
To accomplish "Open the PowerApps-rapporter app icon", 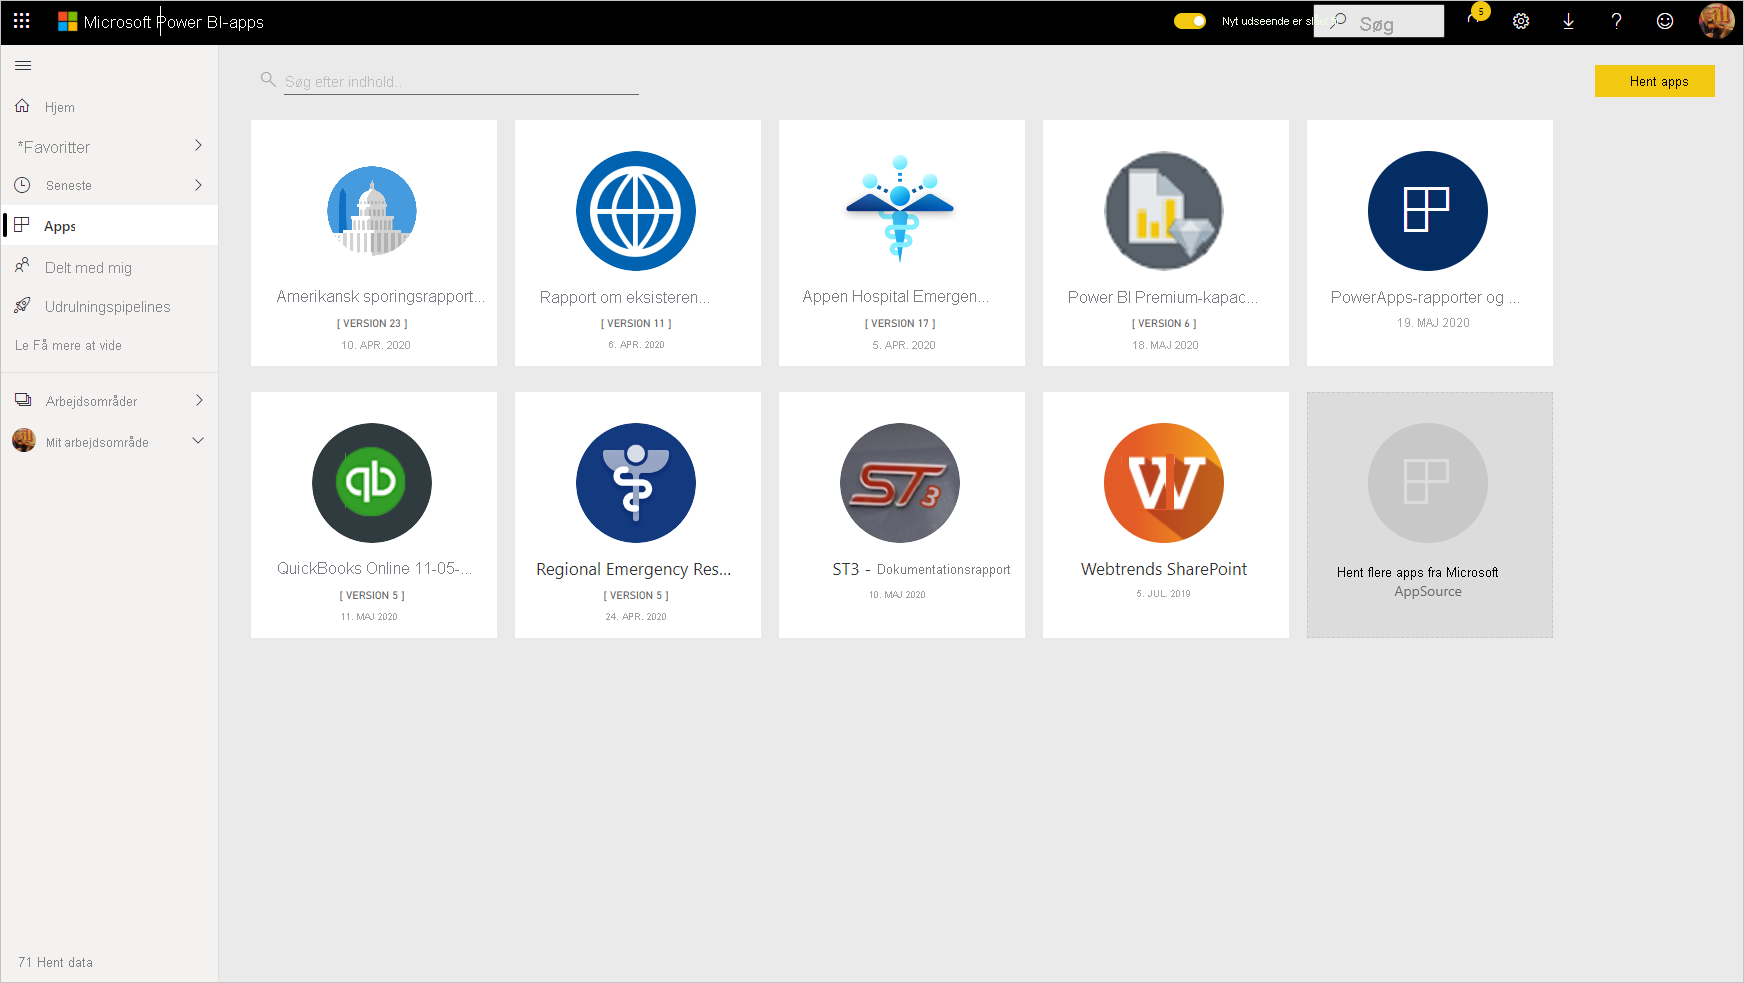I will click(1428, 211).
